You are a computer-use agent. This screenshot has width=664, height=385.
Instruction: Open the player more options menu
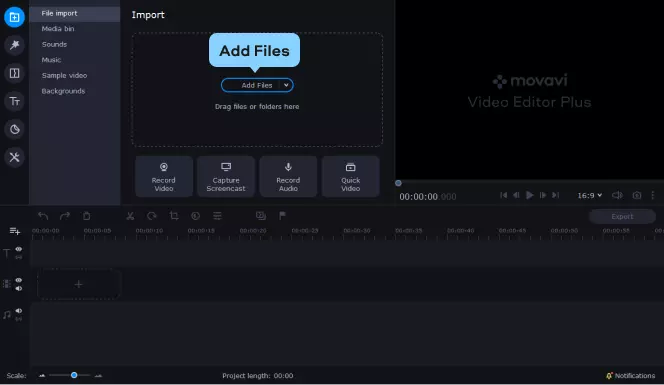coord(653,195)
